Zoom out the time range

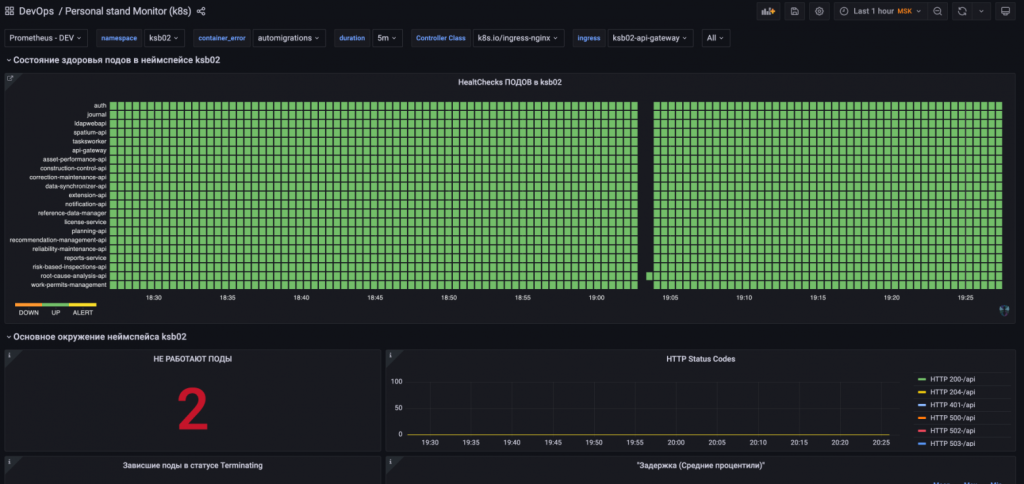pos(937,11)
